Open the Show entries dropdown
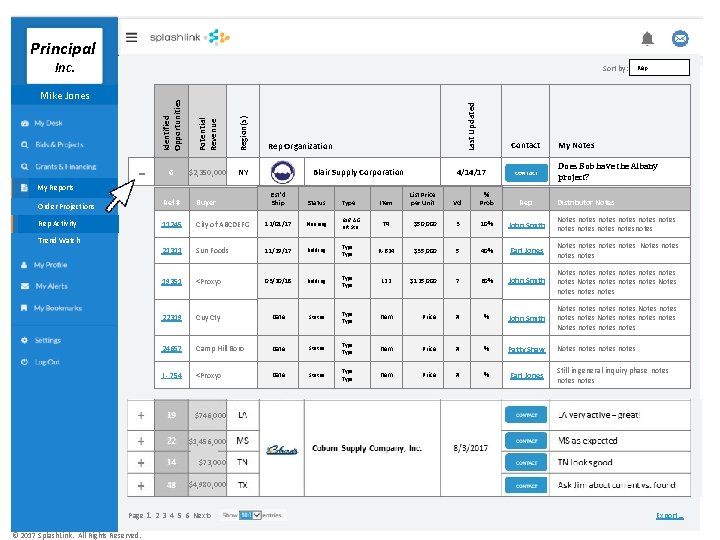The height and width of the screenshot is (540, 720). (250, 515)
